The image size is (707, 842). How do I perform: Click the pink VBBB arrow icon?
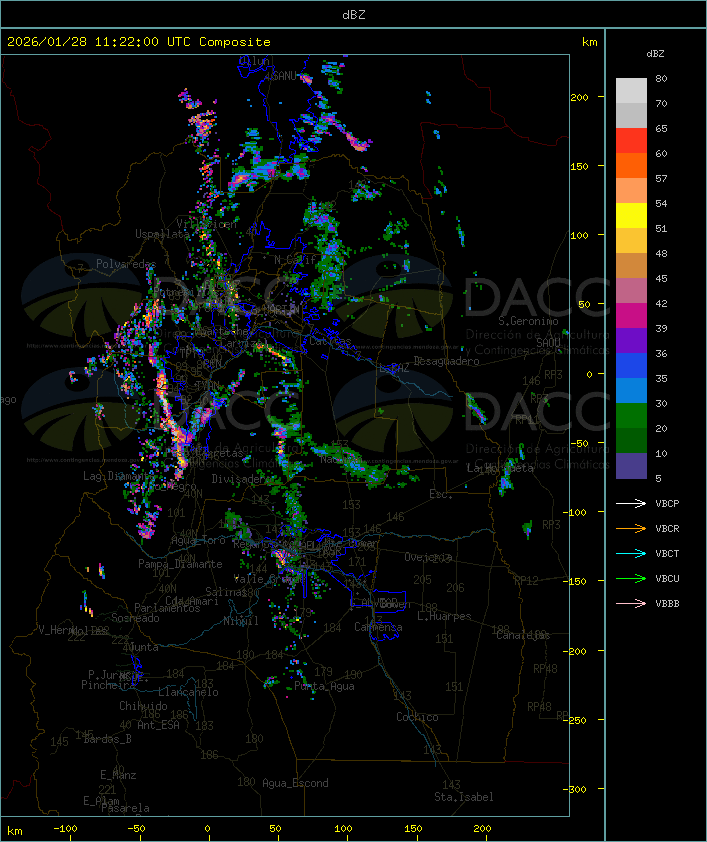pyautogui.click(x=631, y=604)
